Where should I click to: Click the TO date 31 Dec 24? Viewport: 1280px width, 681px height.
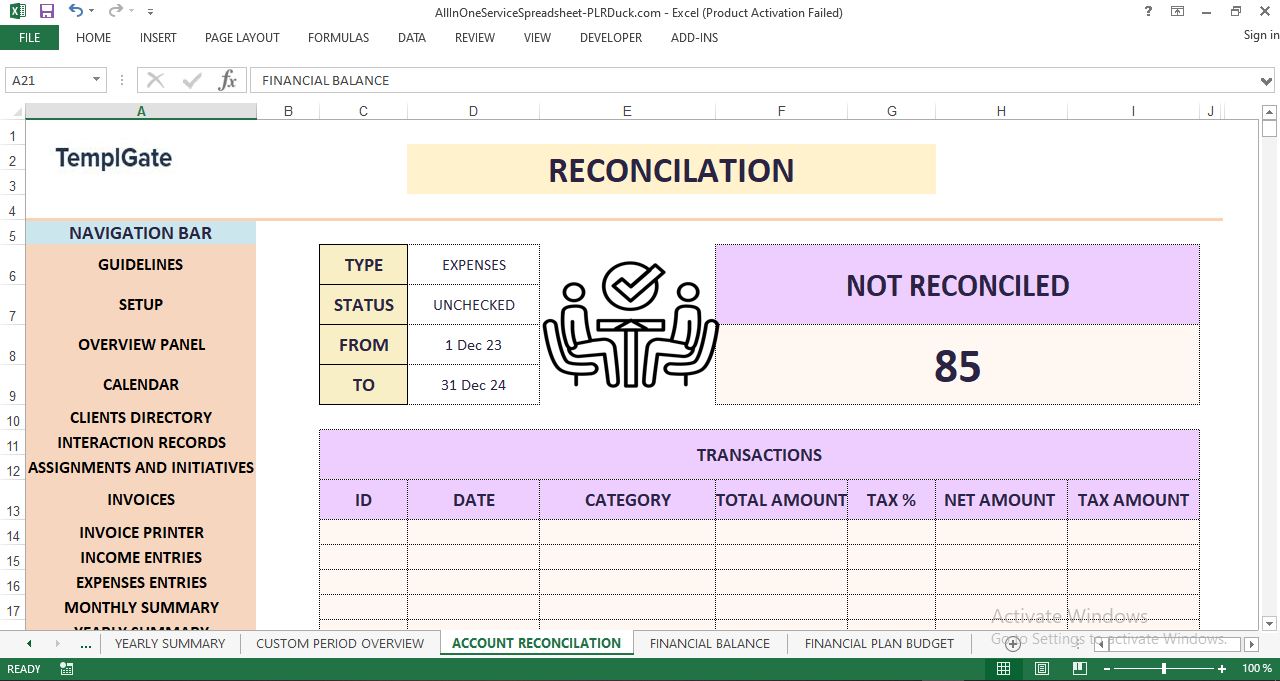click(474, 385)
